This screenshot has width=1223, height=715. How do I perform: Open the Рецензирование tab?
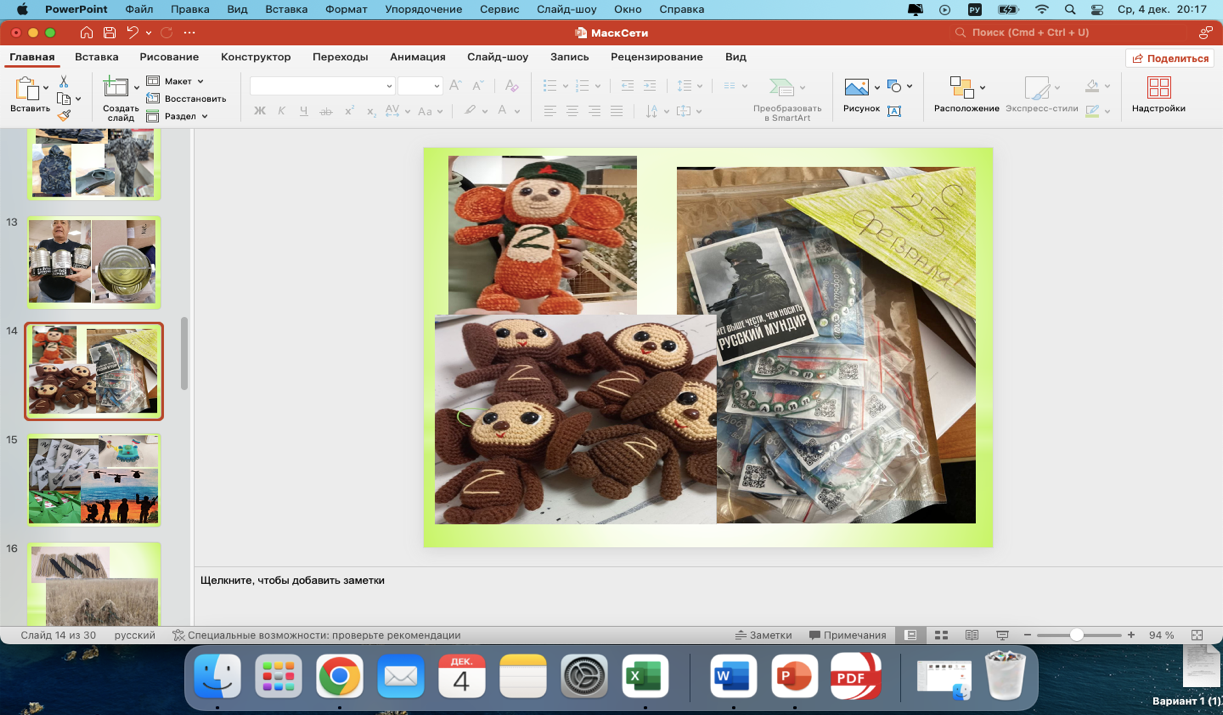657,57
